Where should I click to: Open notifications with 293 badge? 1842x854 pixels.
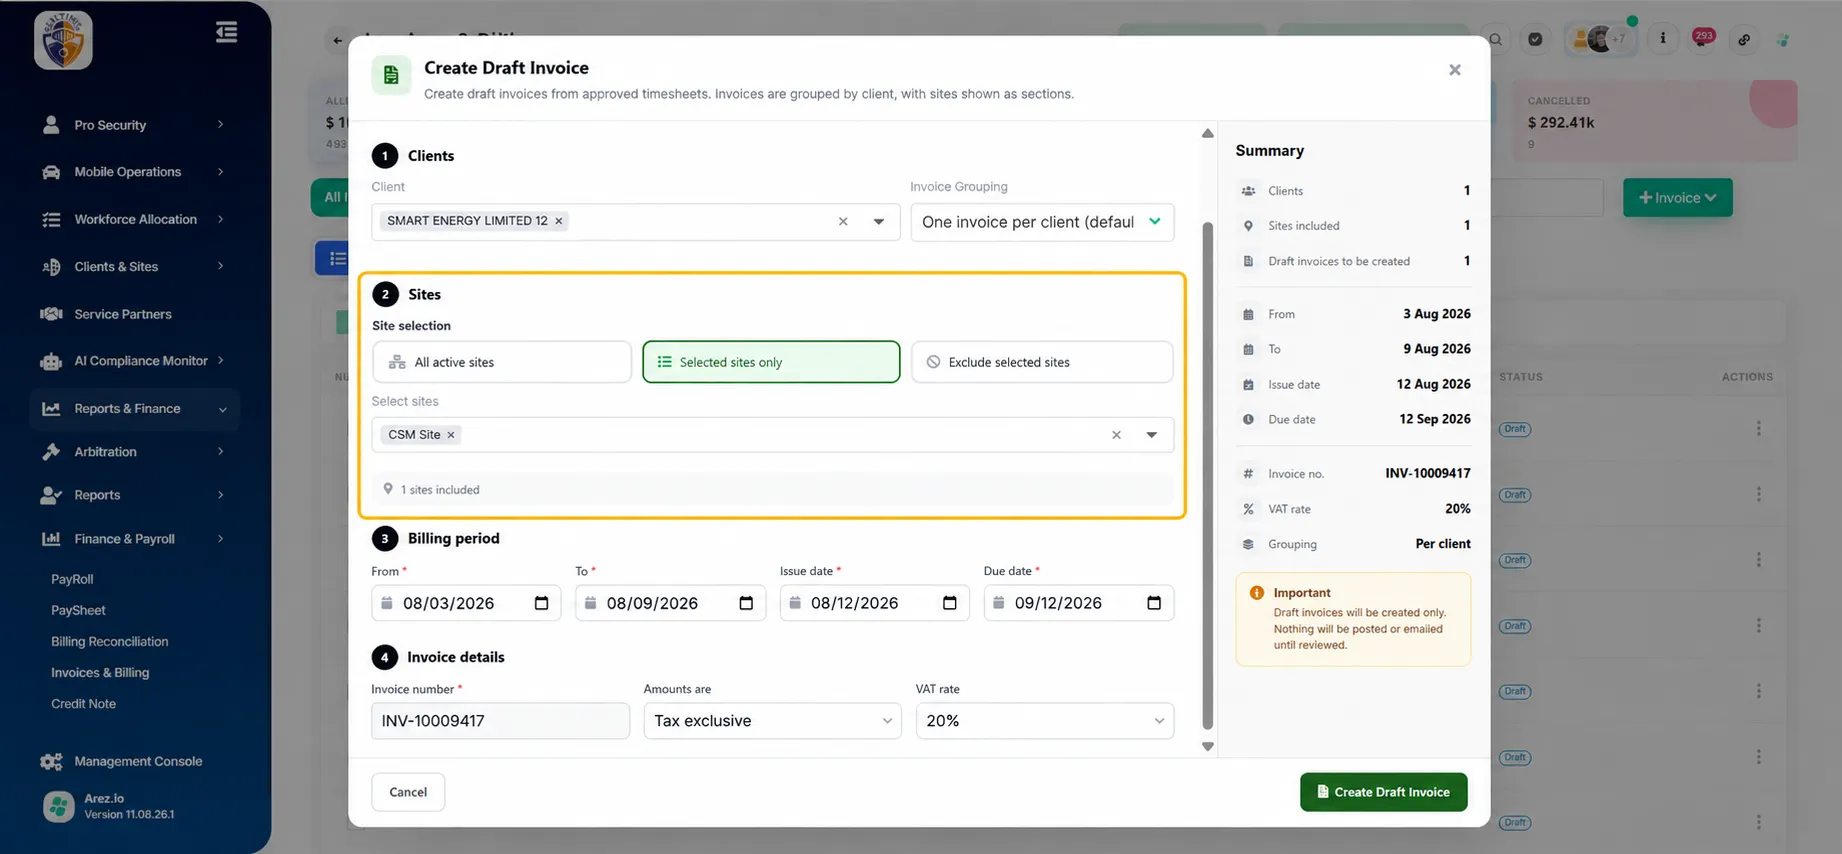tap(1703, 39)
